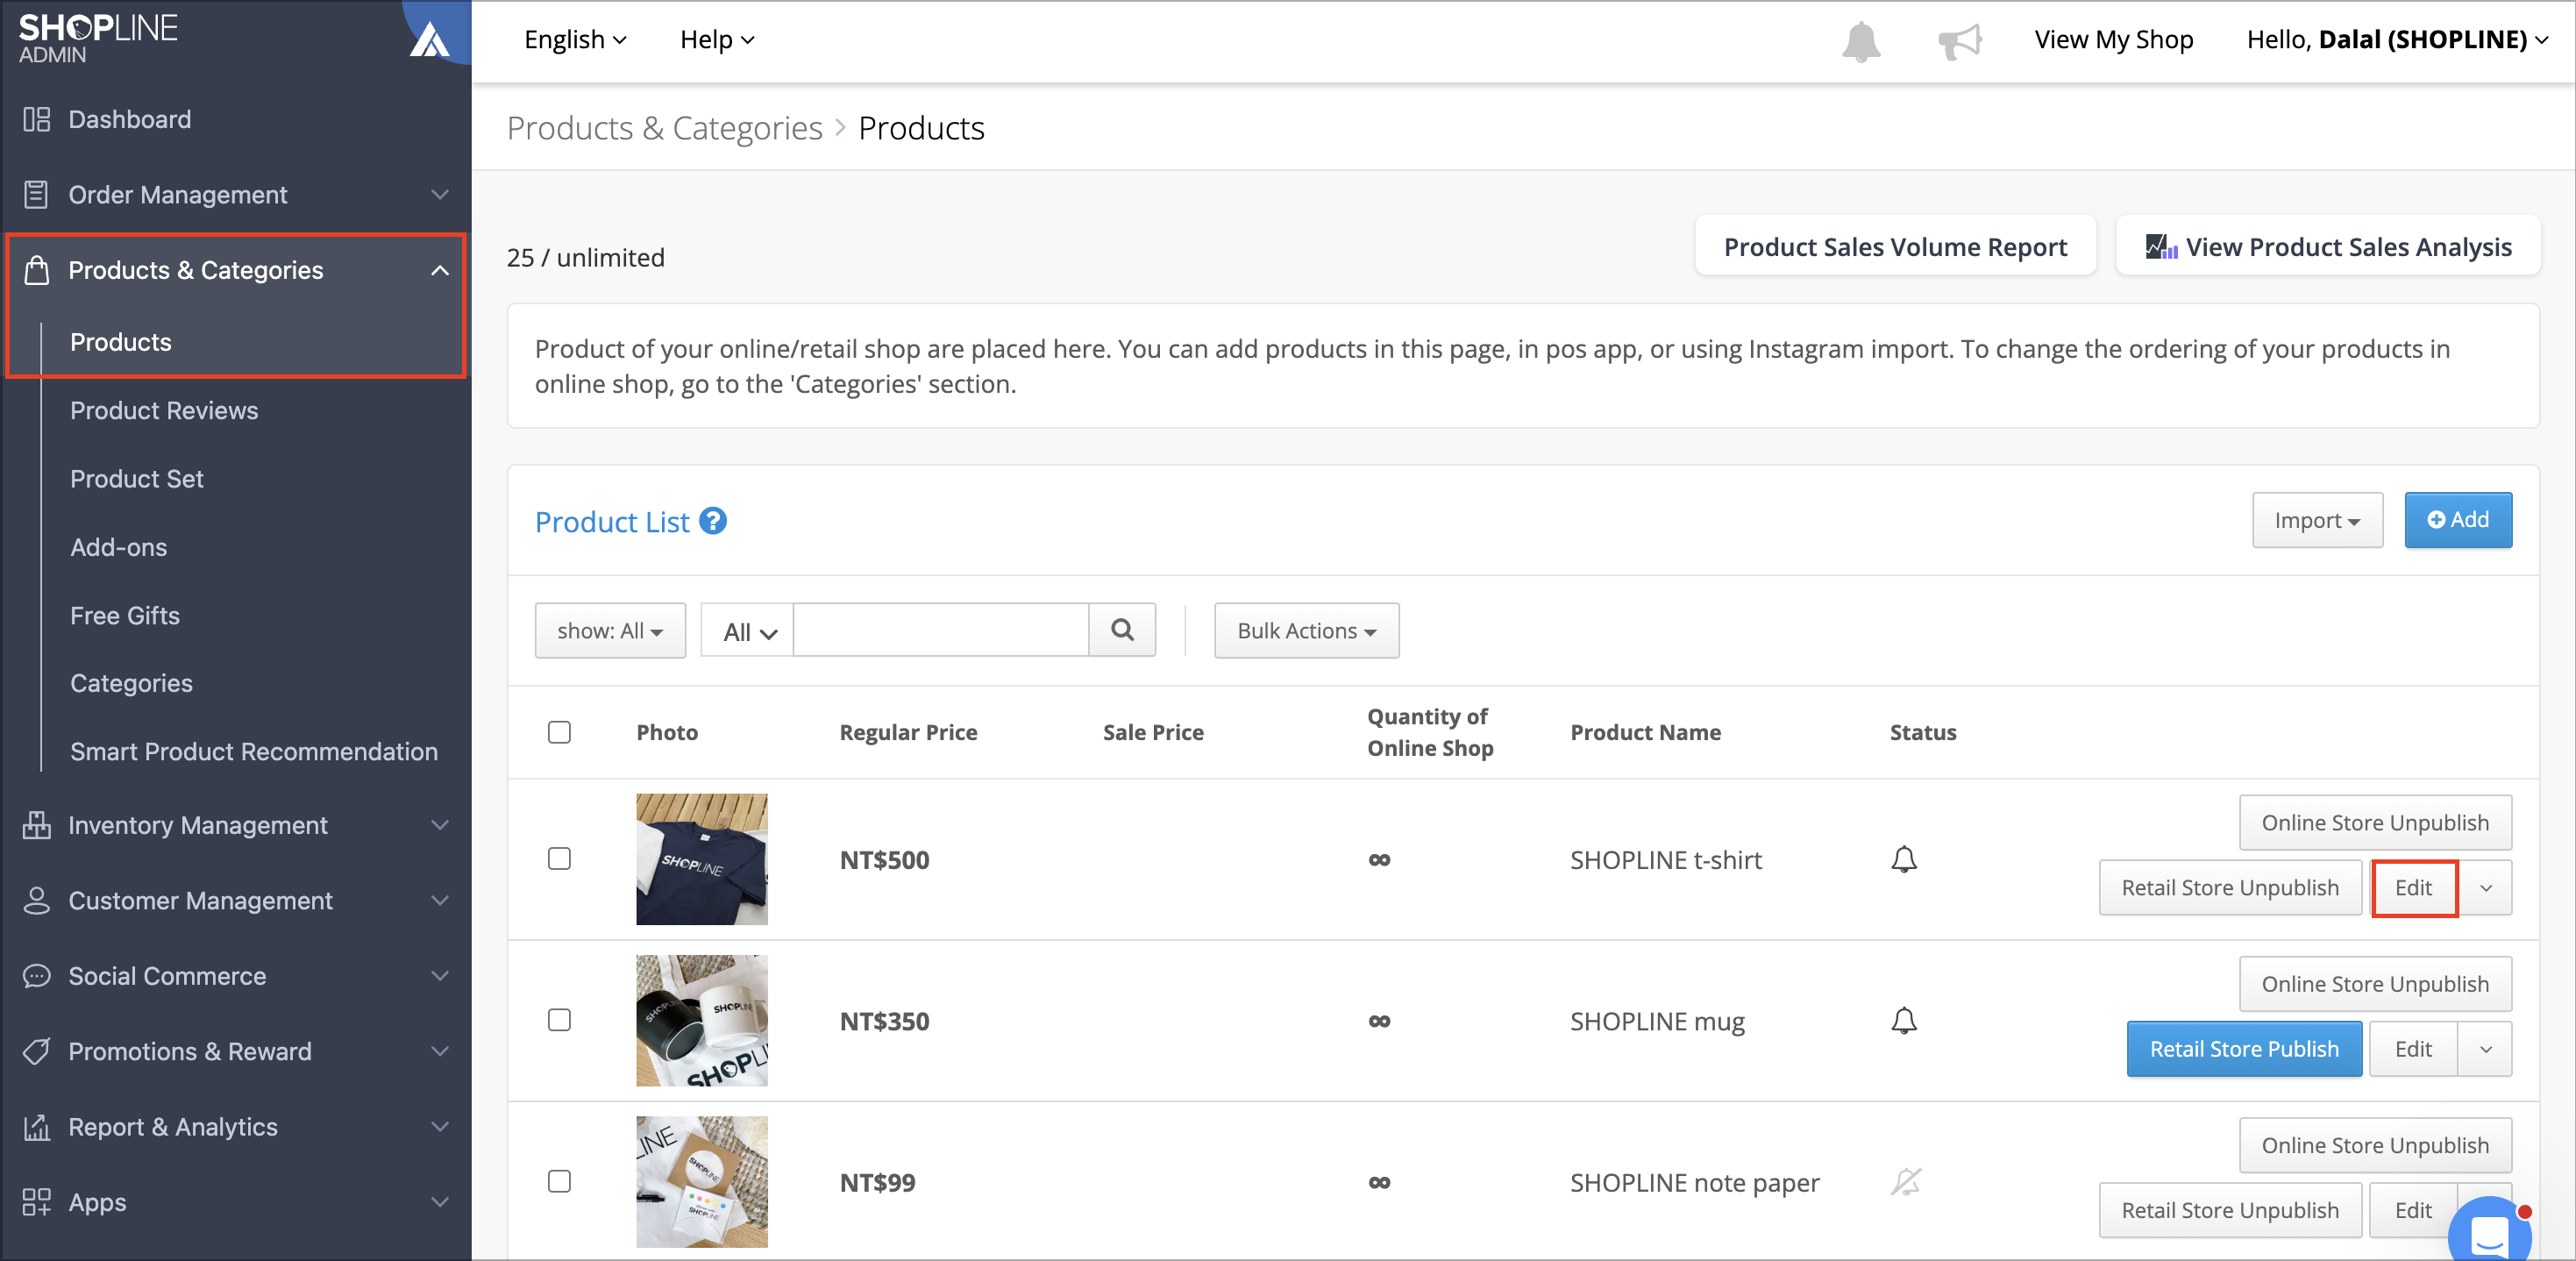Go to Product Reviews in sidebar

pyautogui.click(x=164, y=410)
